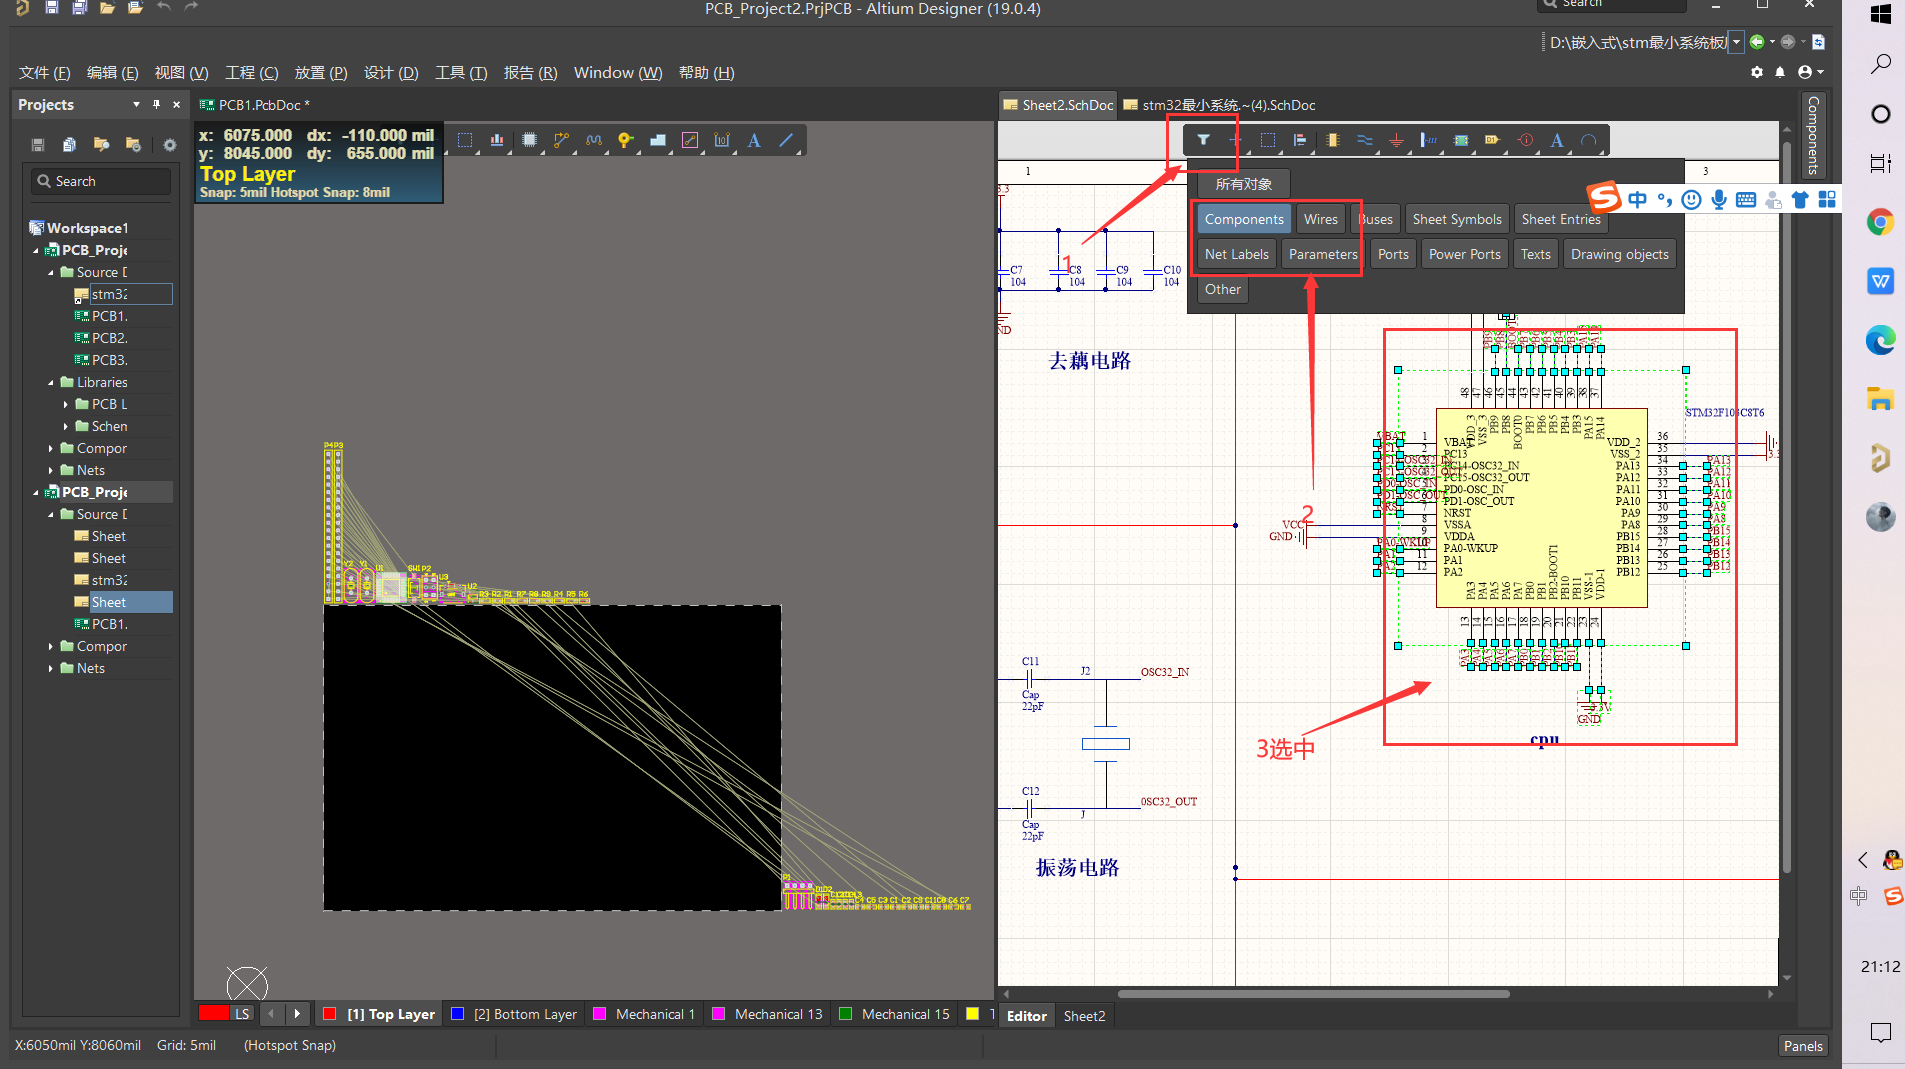Image resolution: width=1905 pixels, height=1069 pixels.
Task: Toggle the Ports selection filter
Action: [x=1393, y=254]
